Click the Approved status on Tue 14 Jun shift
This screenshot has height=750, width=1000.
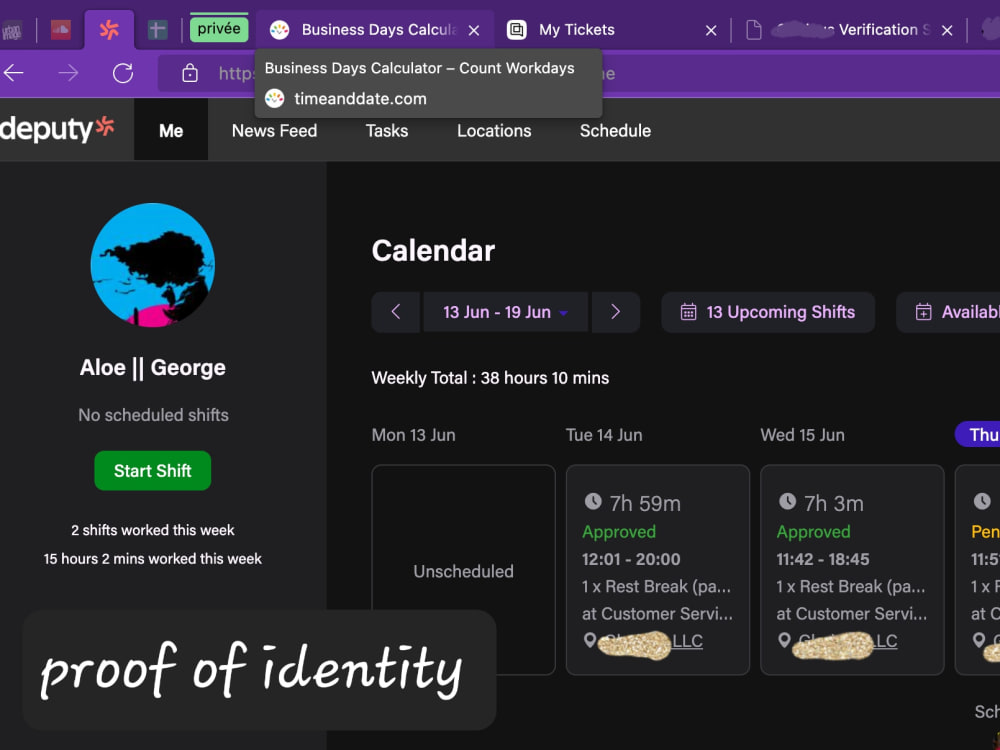coord(619,532)
